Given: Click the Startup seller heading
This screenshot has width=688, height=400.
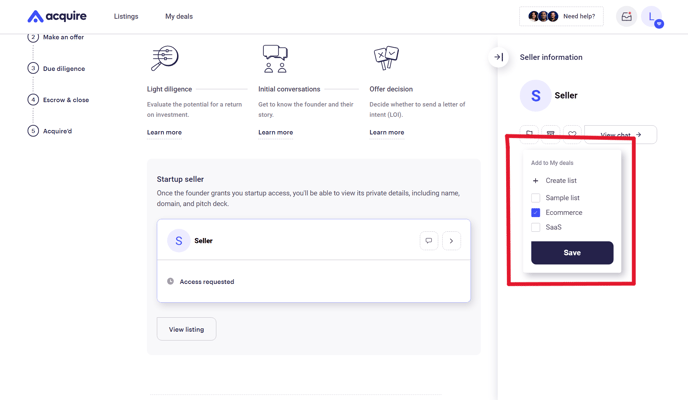Looking at the screenshot, I should tap(180, 179).
